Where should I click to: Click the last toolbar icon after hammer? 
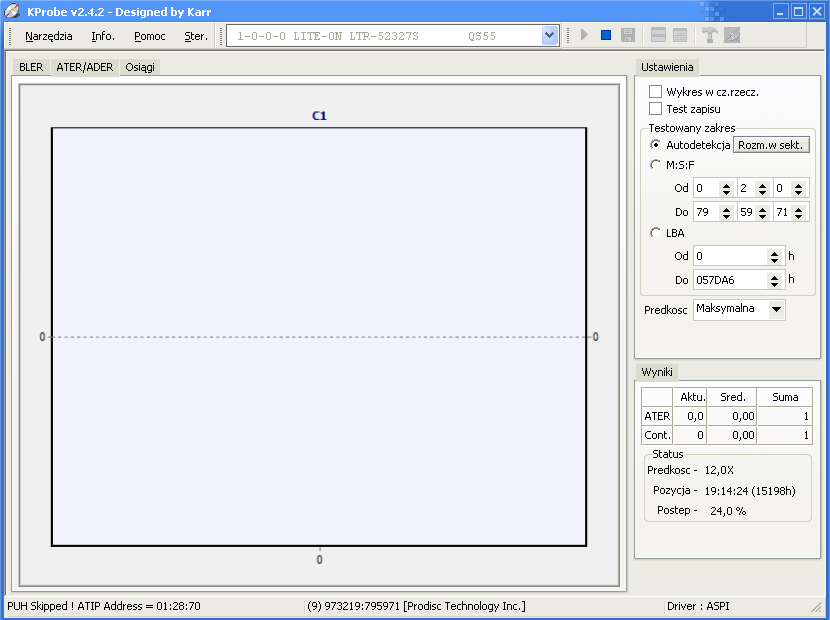[732, 35]
